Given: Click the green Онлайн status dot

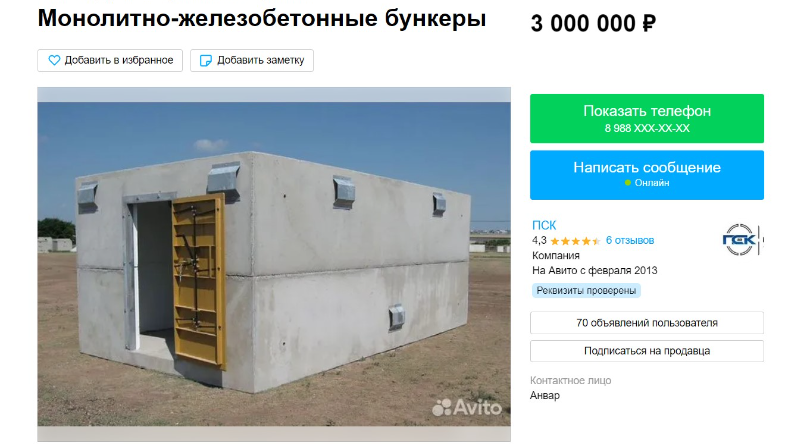Looking at the screenshot, I should [x=628, y=183].
